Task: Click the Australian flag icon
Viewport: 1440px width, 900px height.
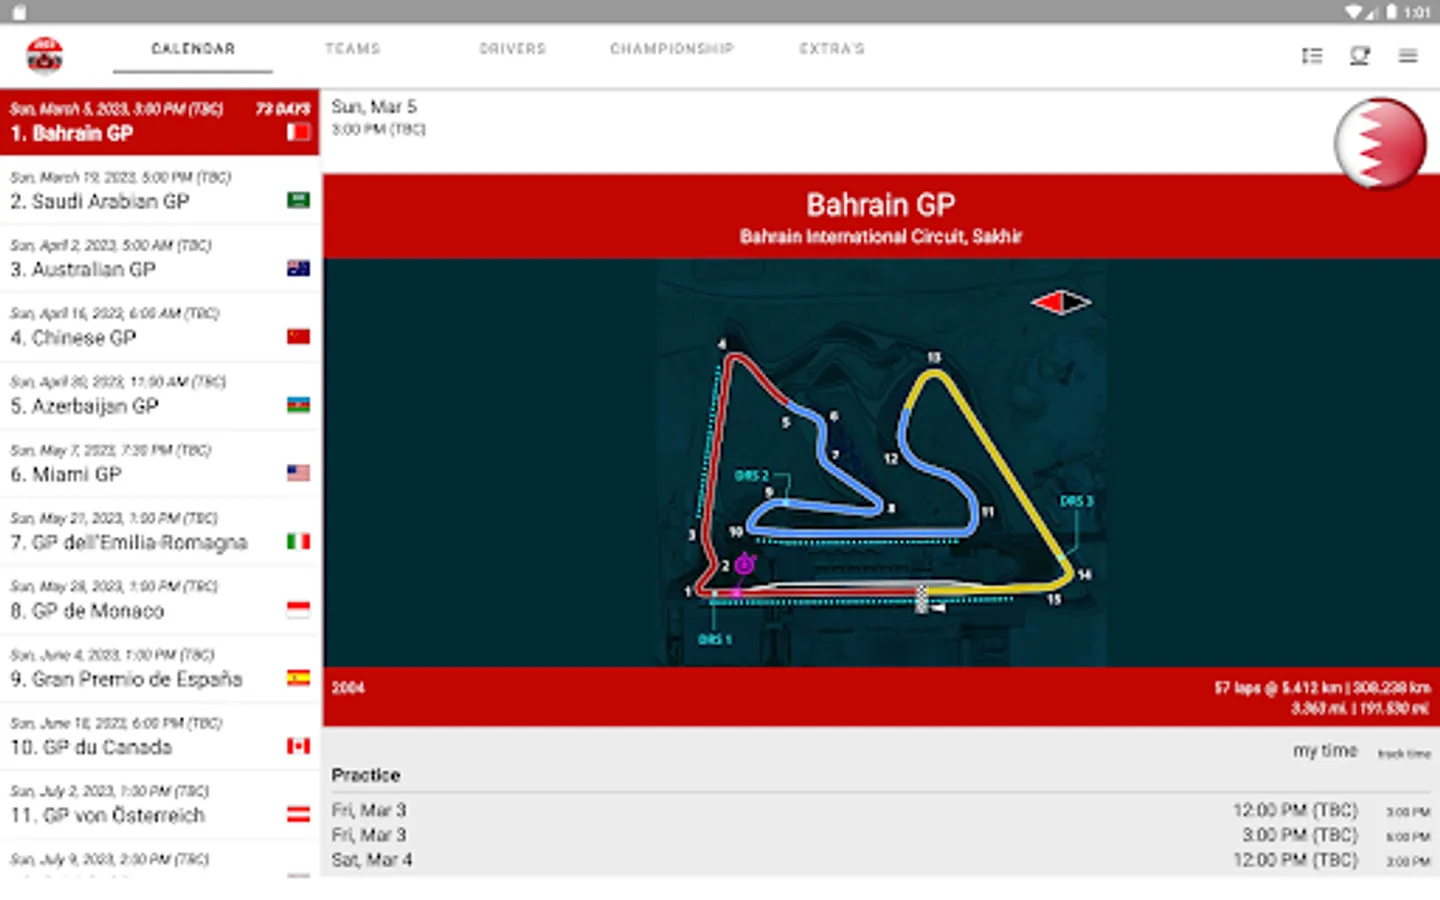Action: tap(298, 268)
